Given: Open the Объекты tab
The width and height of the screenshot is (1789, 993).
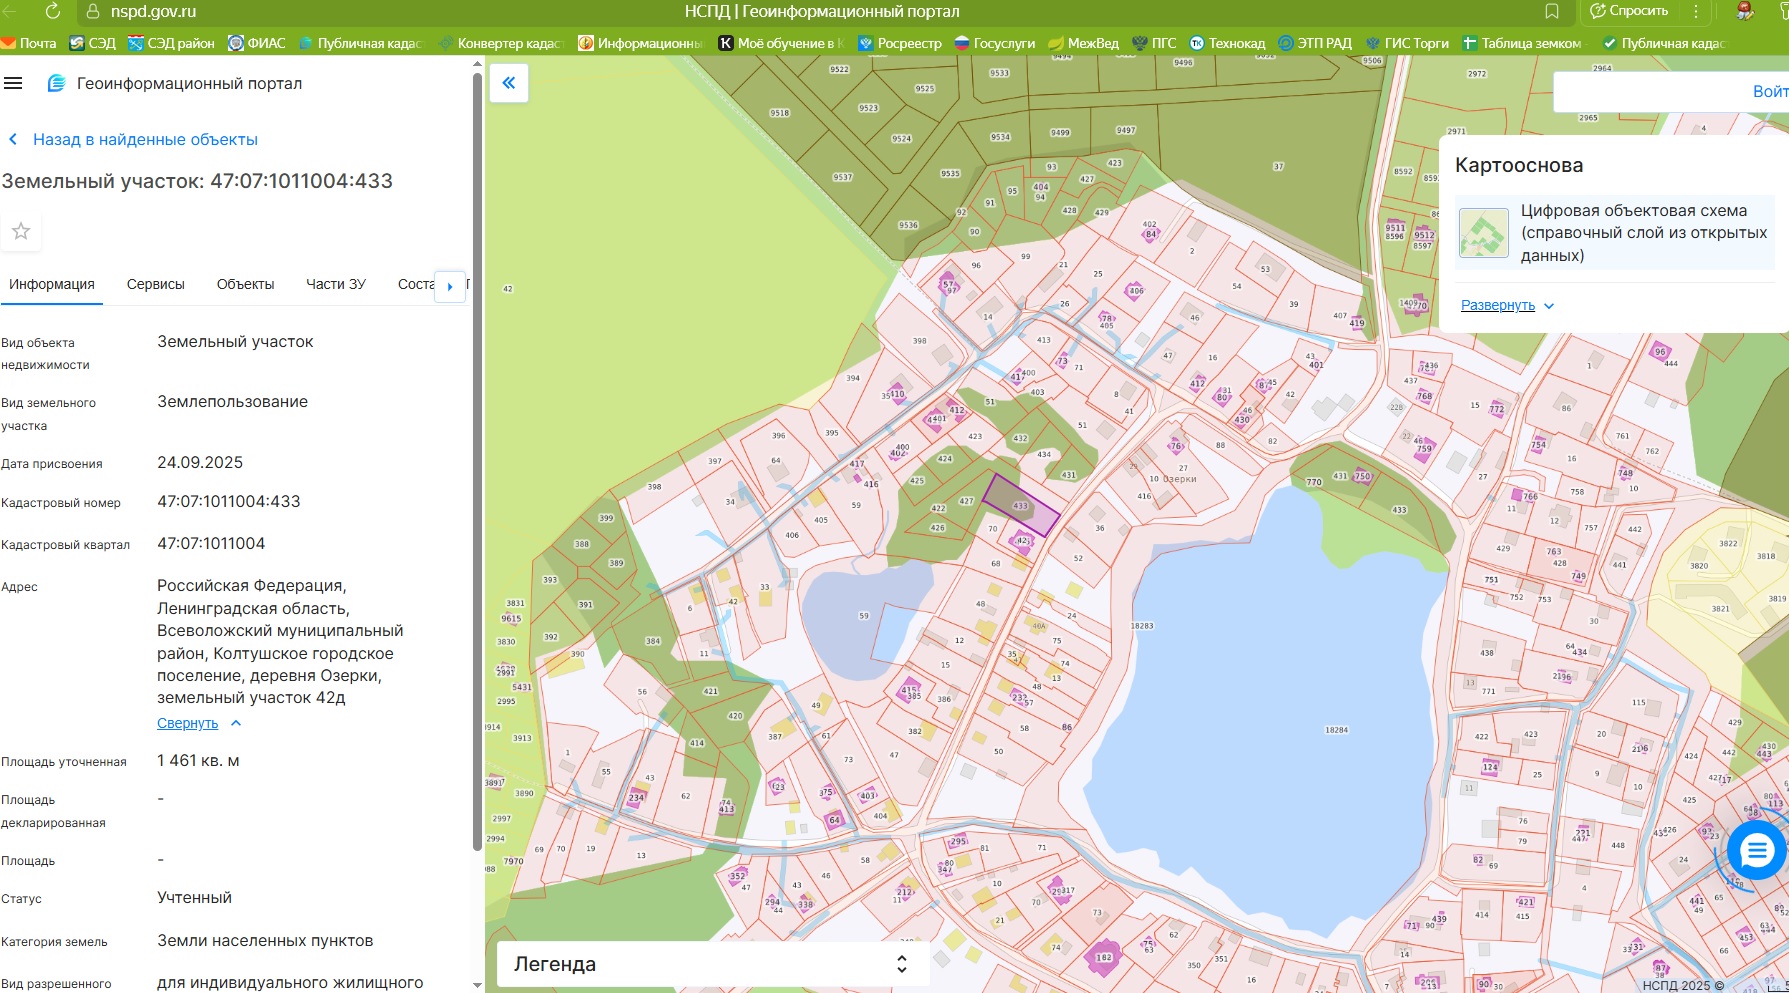Looking at the screenshot, I should (245, 284).
